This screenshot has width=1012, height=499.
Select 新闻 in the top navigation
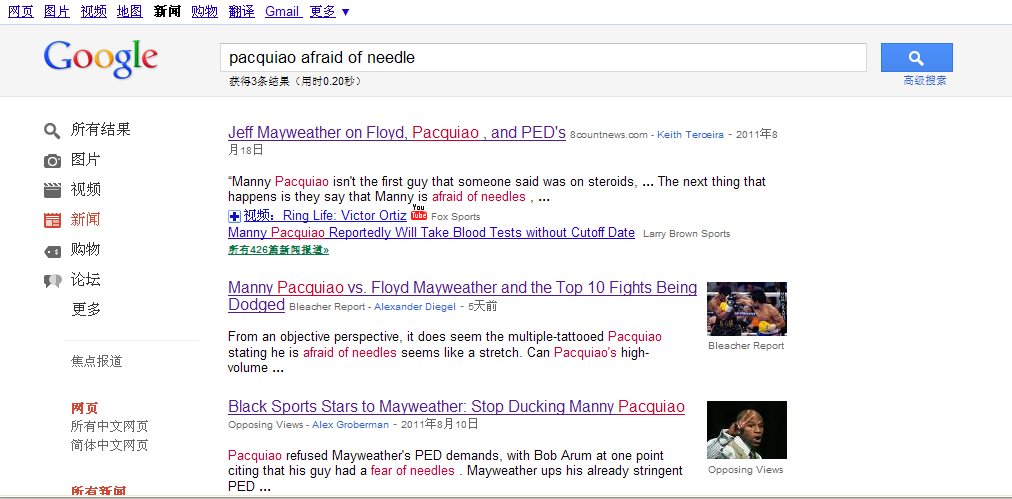pyautogui.click(x=167, y=11)
